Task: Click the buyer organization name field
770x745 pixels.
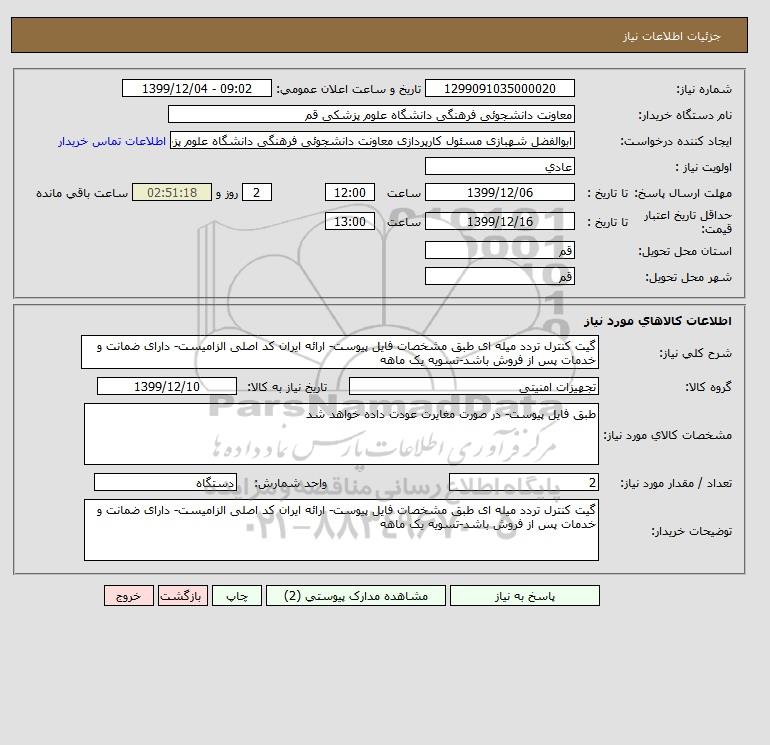Action: click(x=371, y=114)
